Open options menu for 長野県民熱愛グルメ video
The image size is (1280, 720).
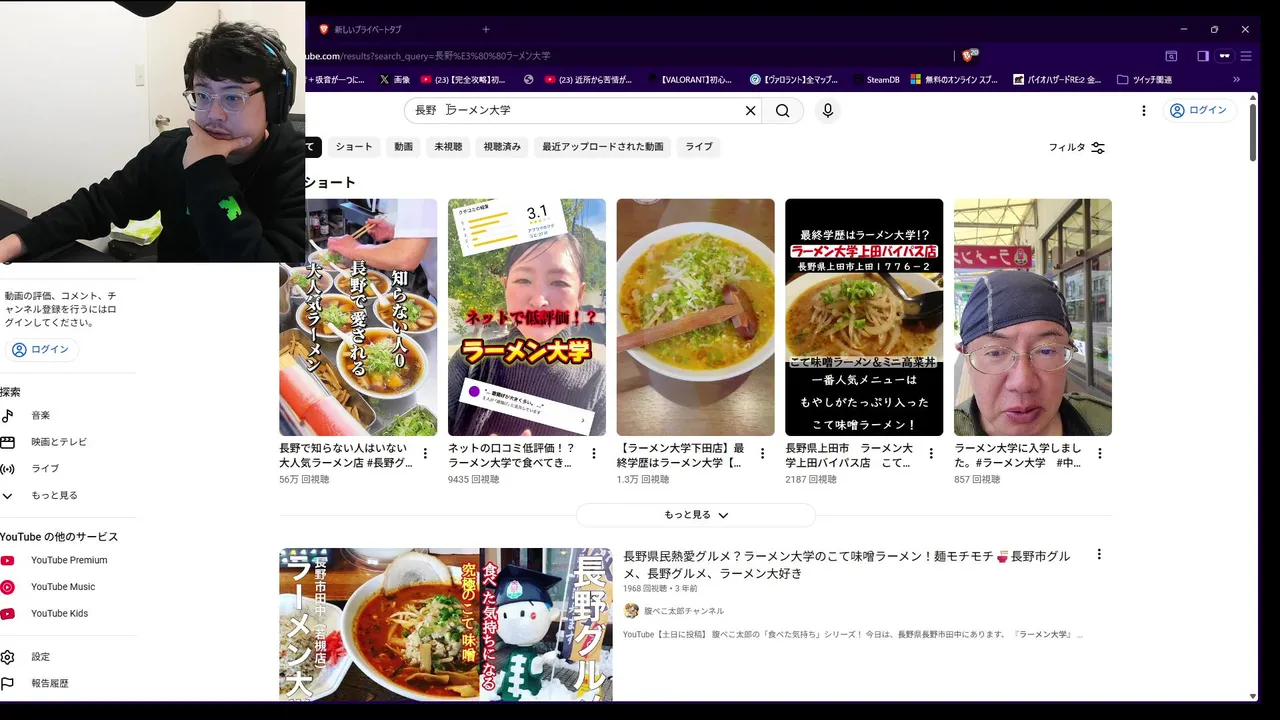[x=1099, y=554]
